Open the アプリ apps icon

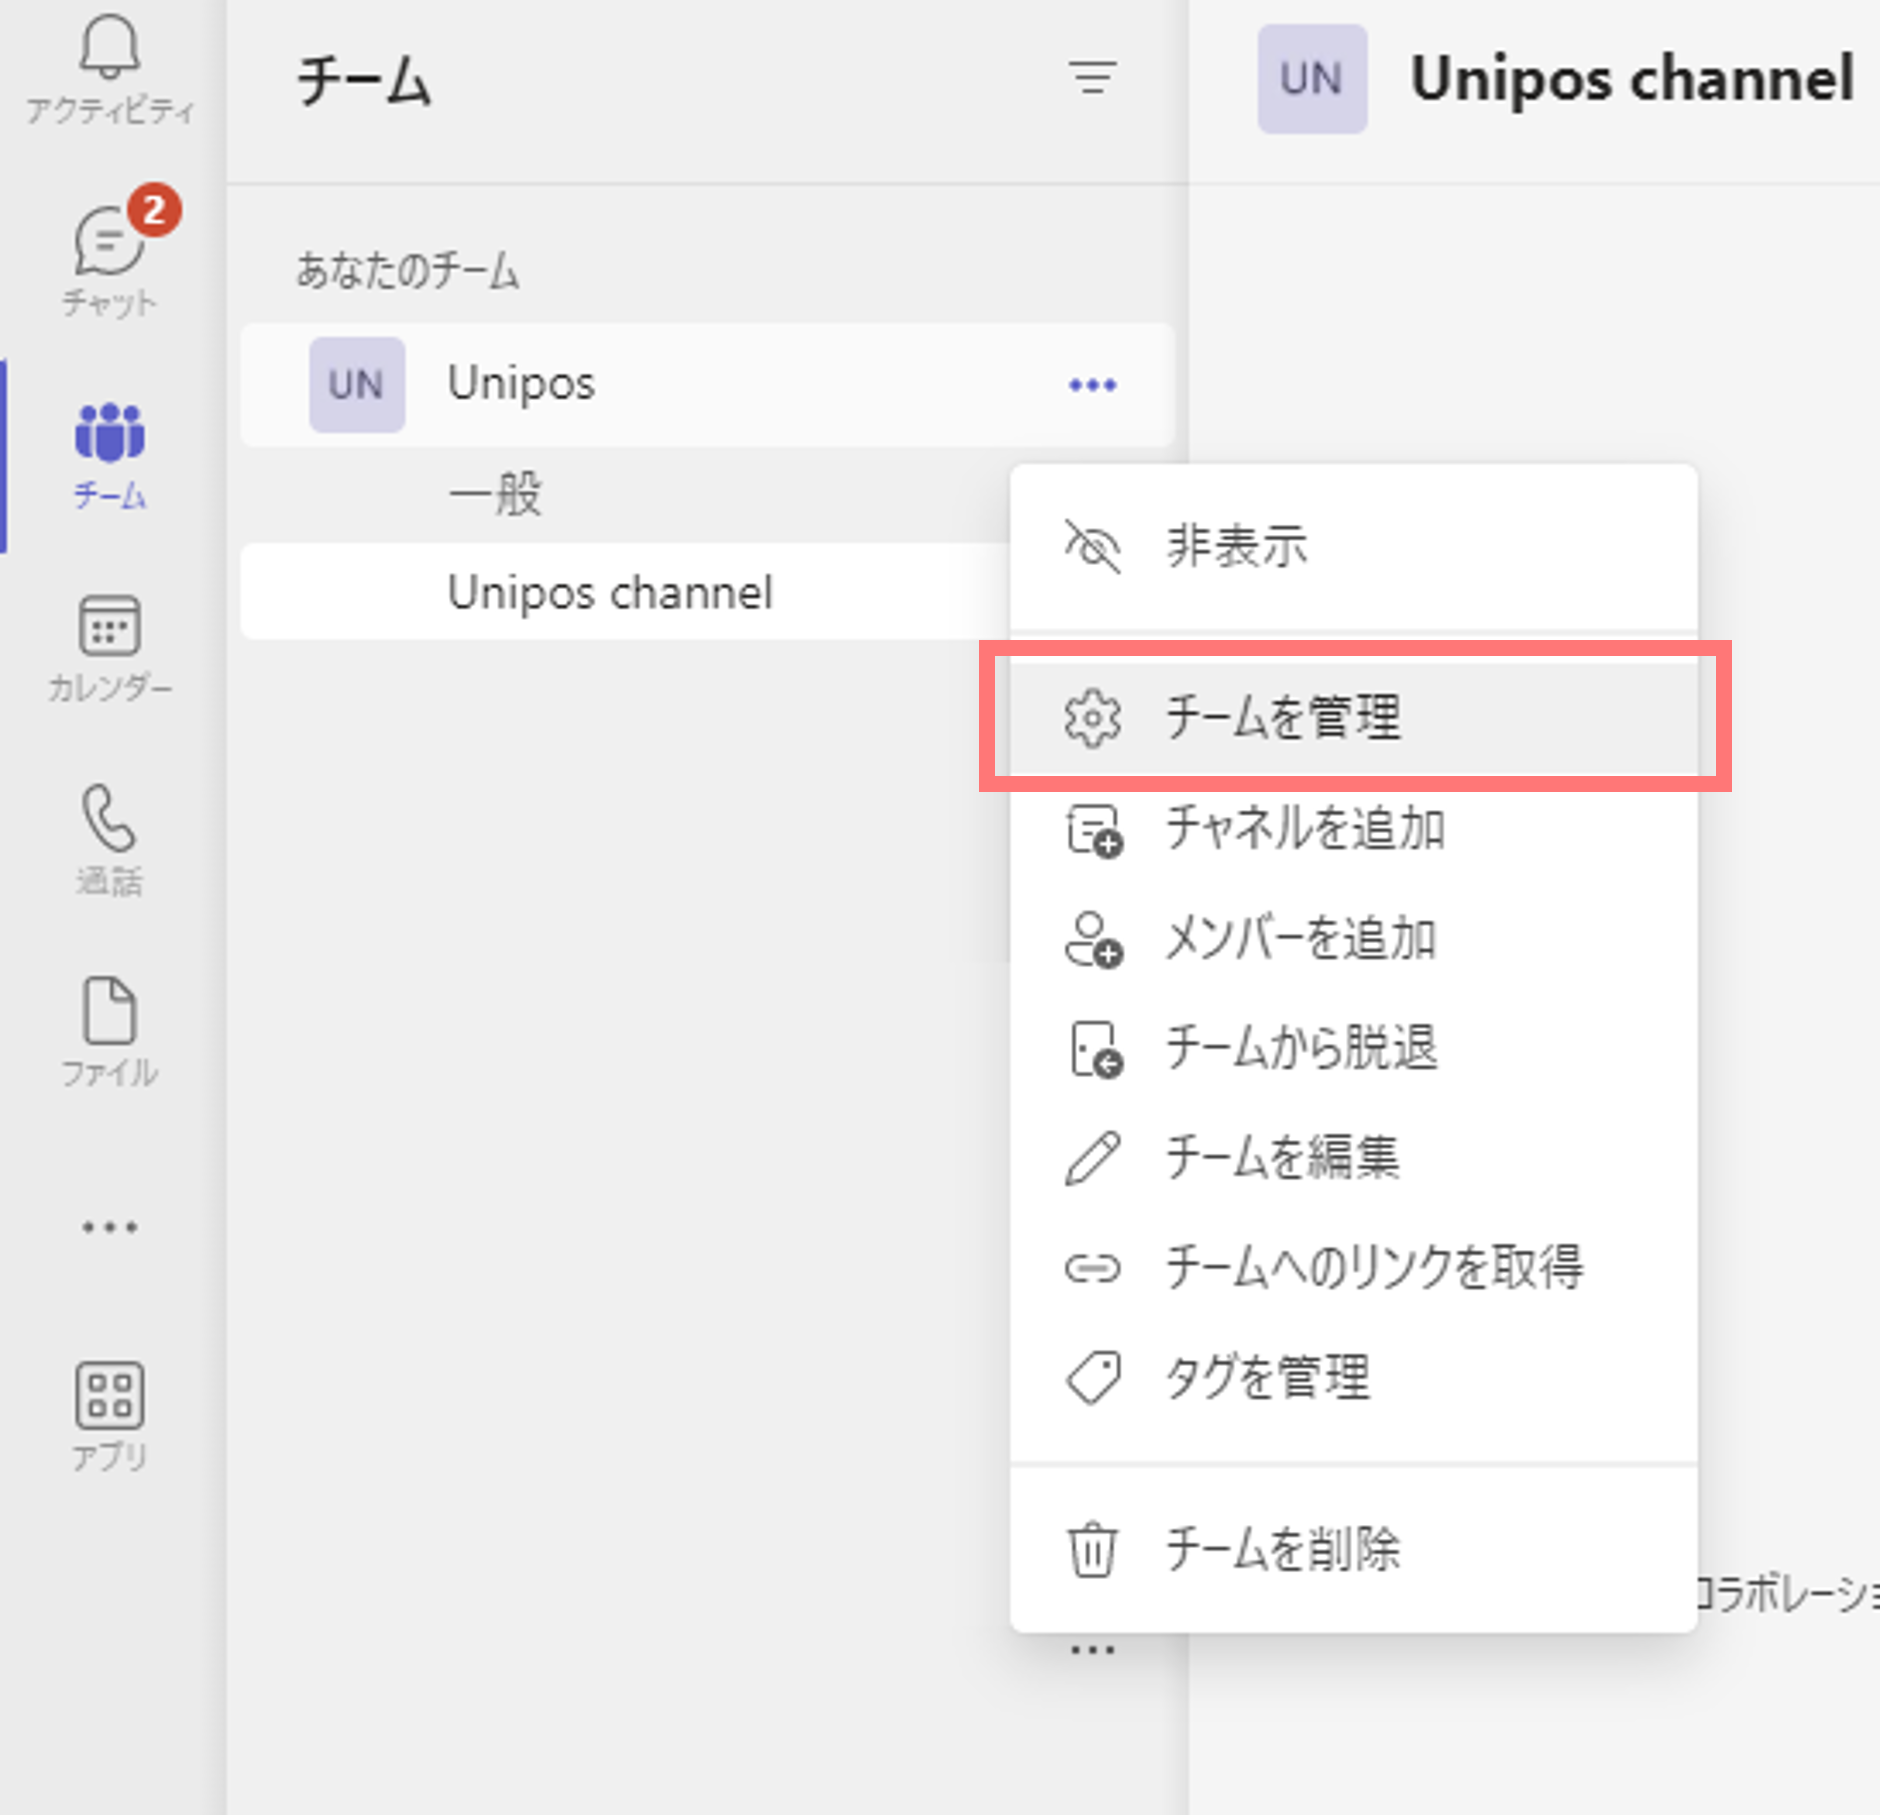coord(110,1416)
